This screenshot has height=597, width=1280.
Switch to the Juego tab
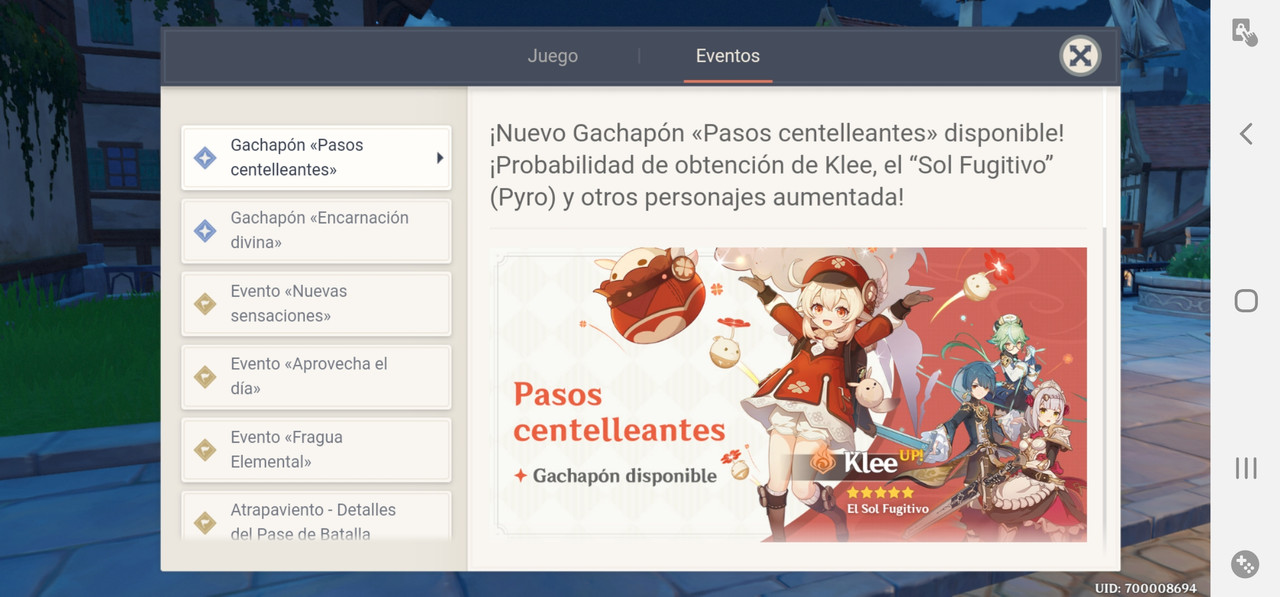552,56
